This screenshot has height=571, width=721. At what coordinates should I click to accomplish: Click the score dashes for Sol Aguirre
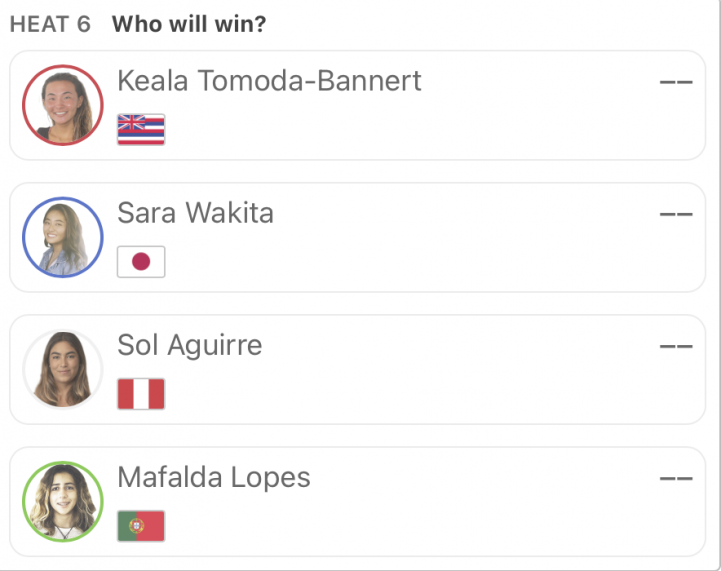676,346
